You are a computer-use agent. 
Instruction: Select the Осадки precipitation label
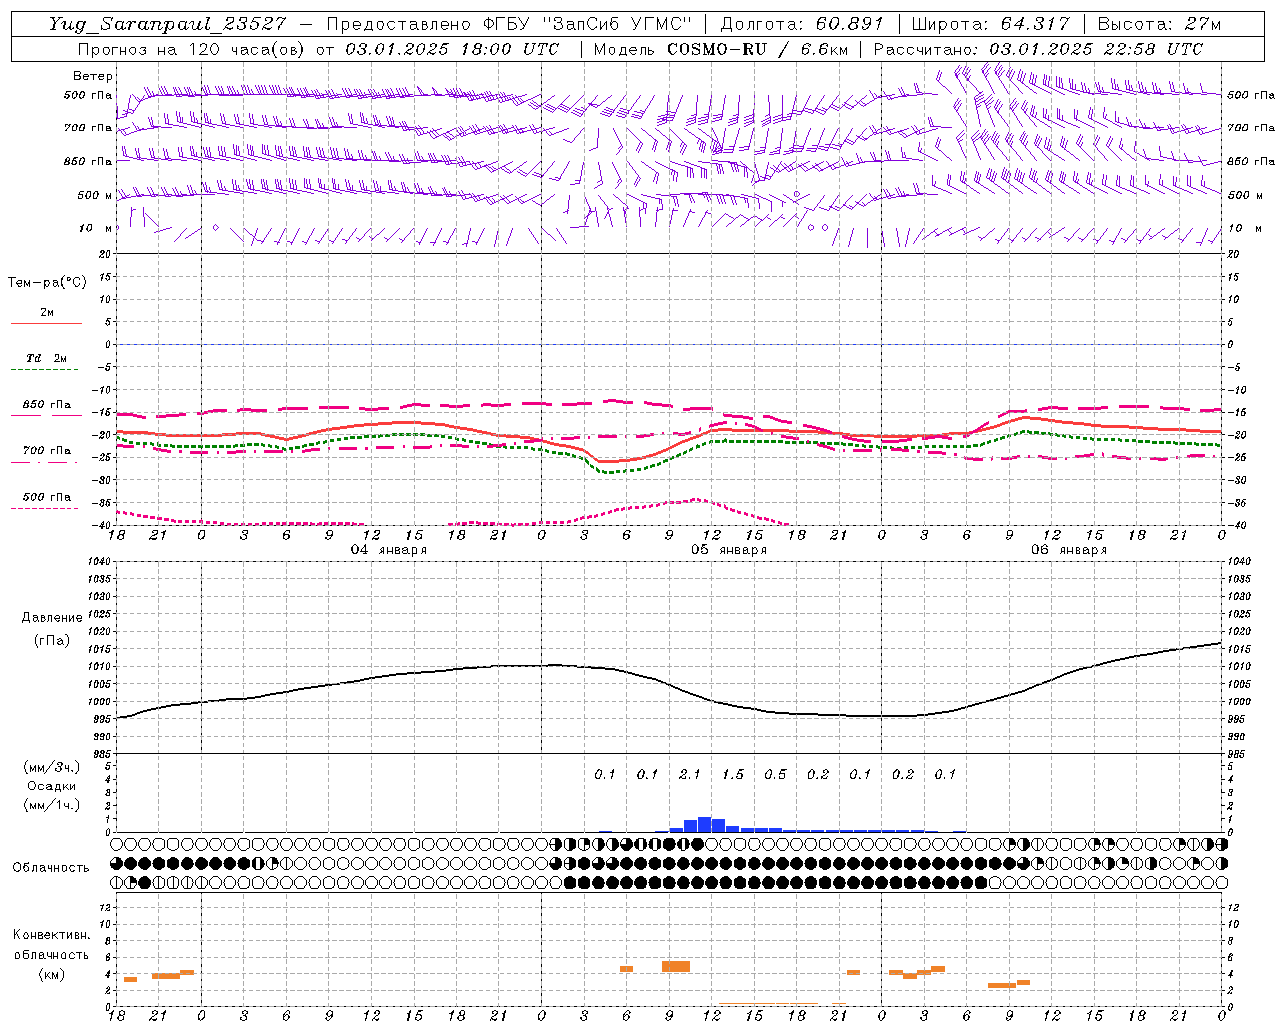(51, 786)
